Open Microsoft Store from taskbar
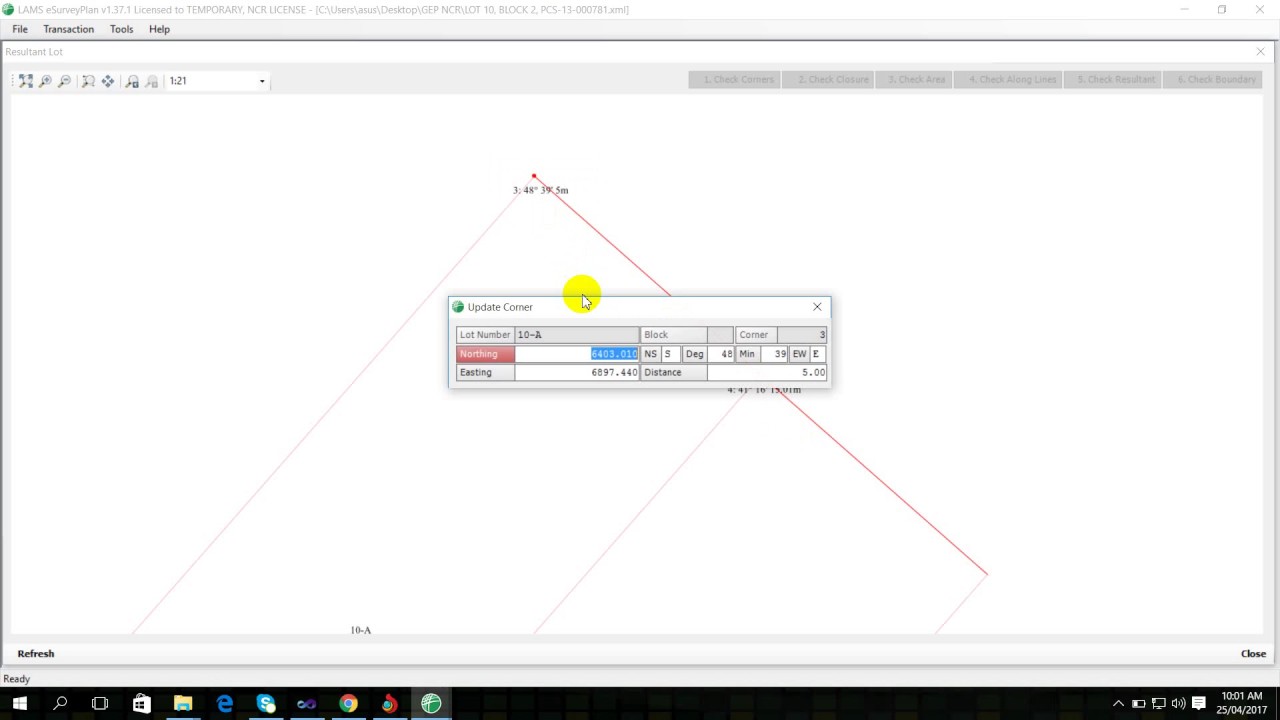The image size is (1280, 720). (x=141, y=704)
